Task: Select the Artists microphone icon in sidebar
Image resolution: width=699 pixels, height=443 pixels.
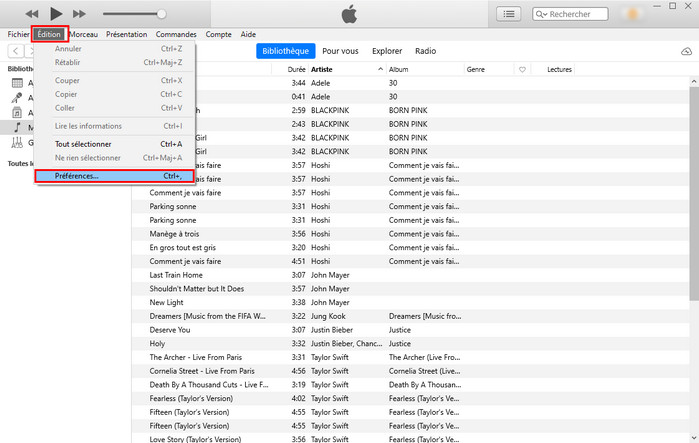Action: pyautogui.click(x=17, y=98)
